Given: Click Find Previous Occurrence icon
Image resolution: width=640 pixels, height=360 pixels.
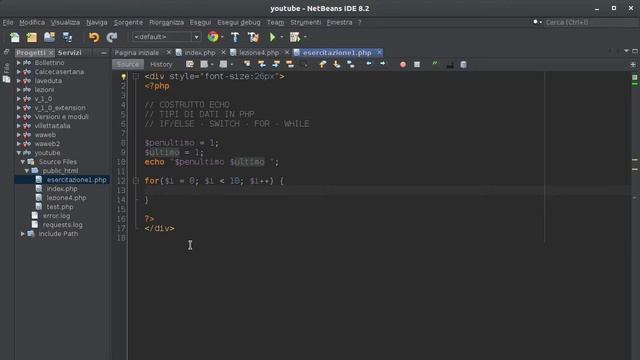Looking at the screenshot, I should pyautogui.click(x=262, y=64).
